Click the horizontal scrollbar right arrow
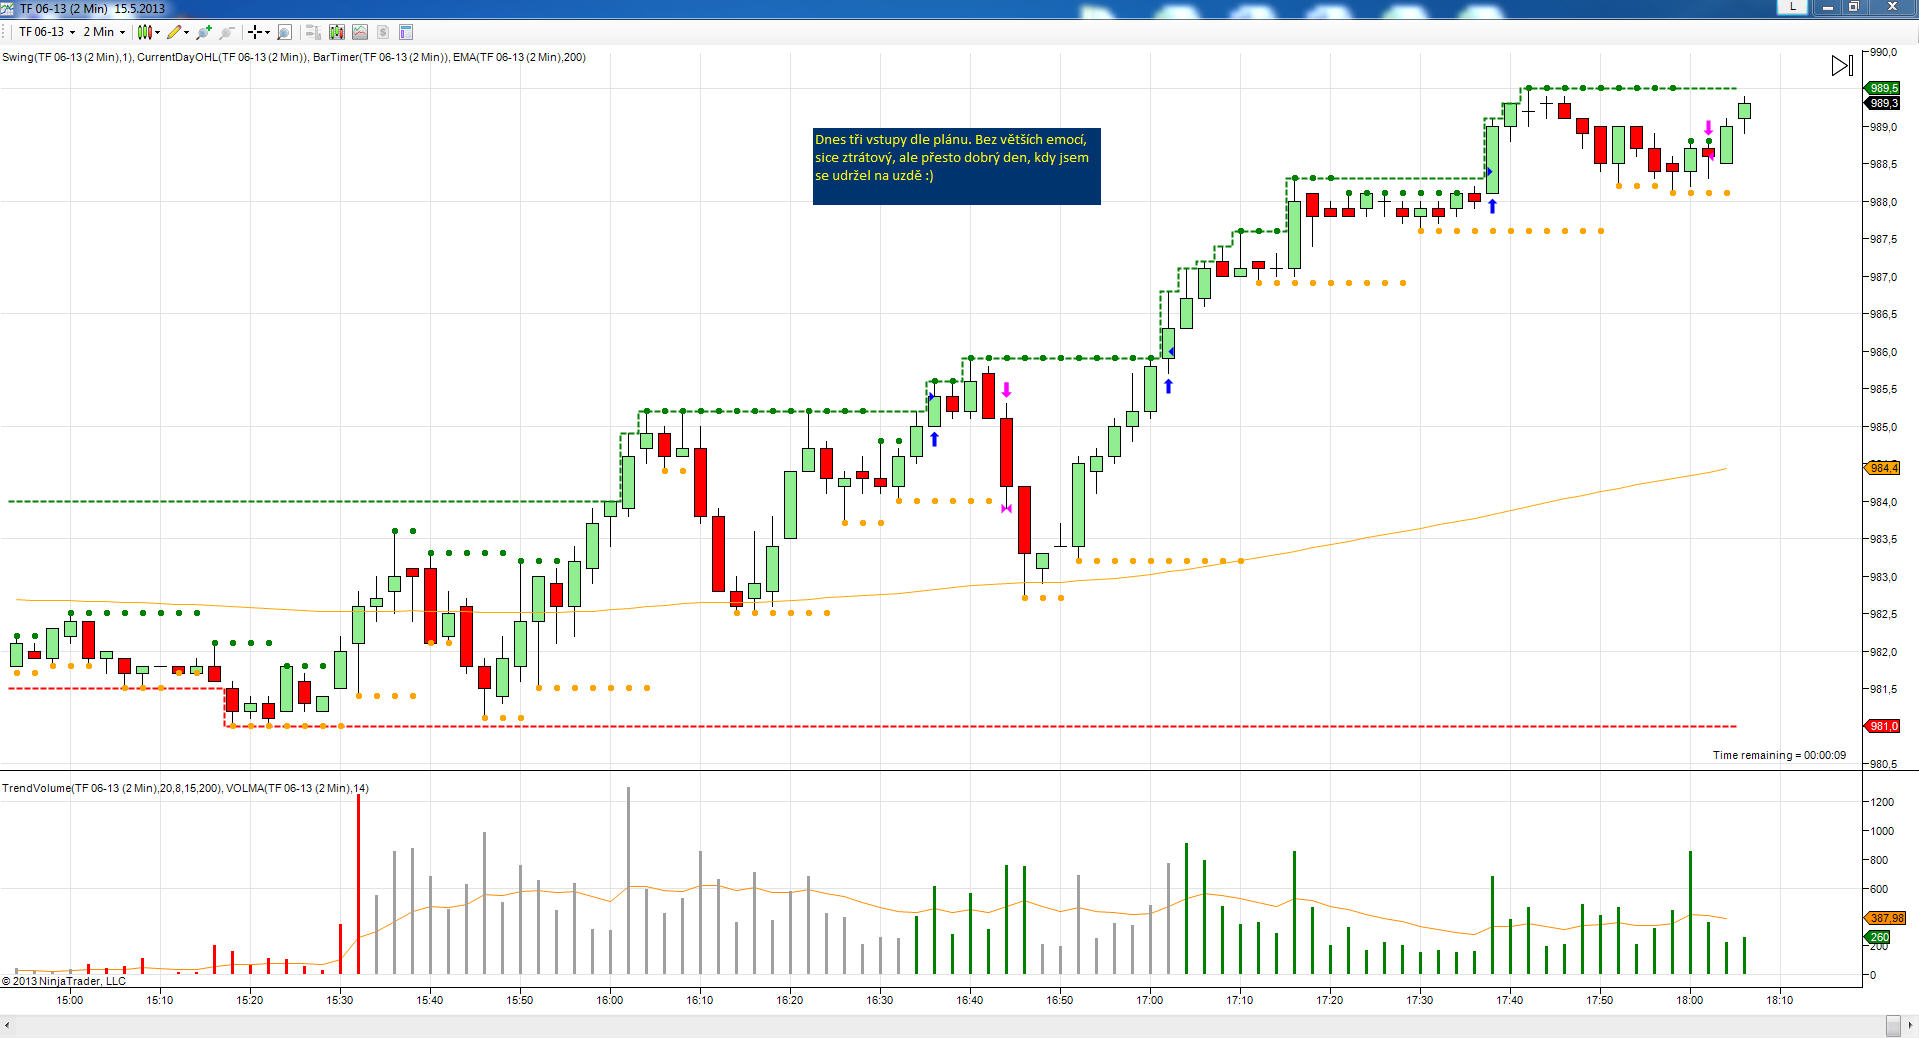The height and width of the screenshot is (1038, 1919). point(1911,1026)
